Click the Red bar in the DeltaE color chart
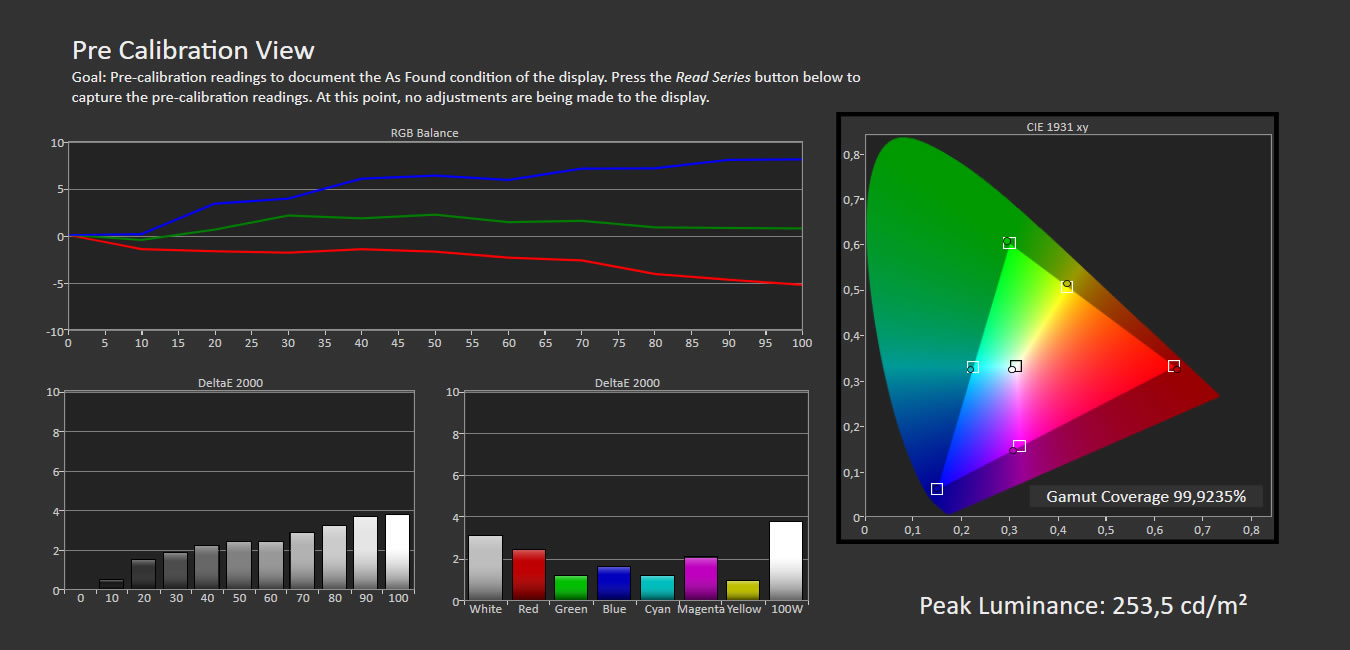The height and width of the screenshot is (650, 1350). pos(529,575)
